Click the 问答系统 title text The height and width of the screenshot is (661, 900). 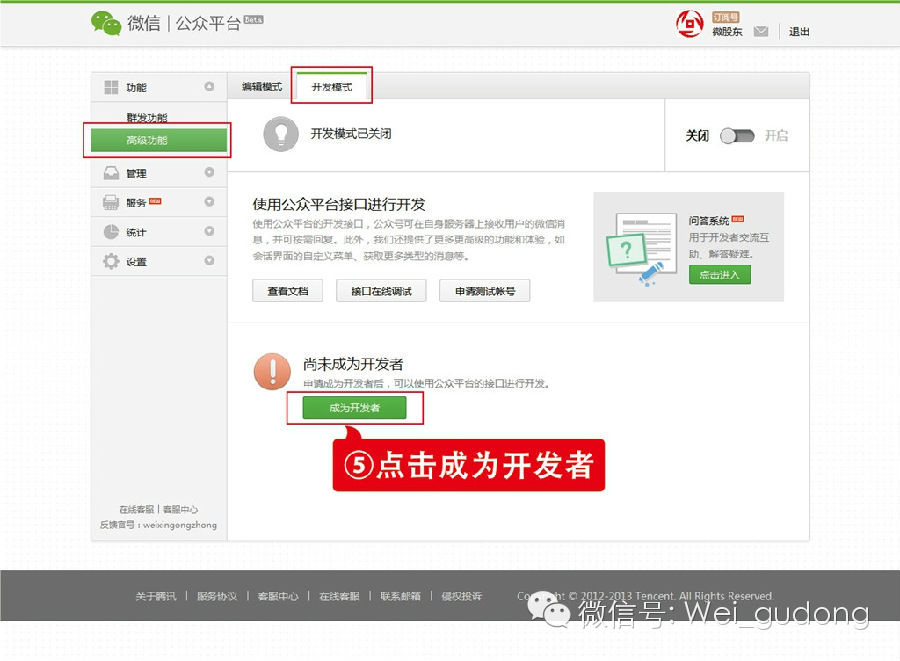[x=709, y=221]
